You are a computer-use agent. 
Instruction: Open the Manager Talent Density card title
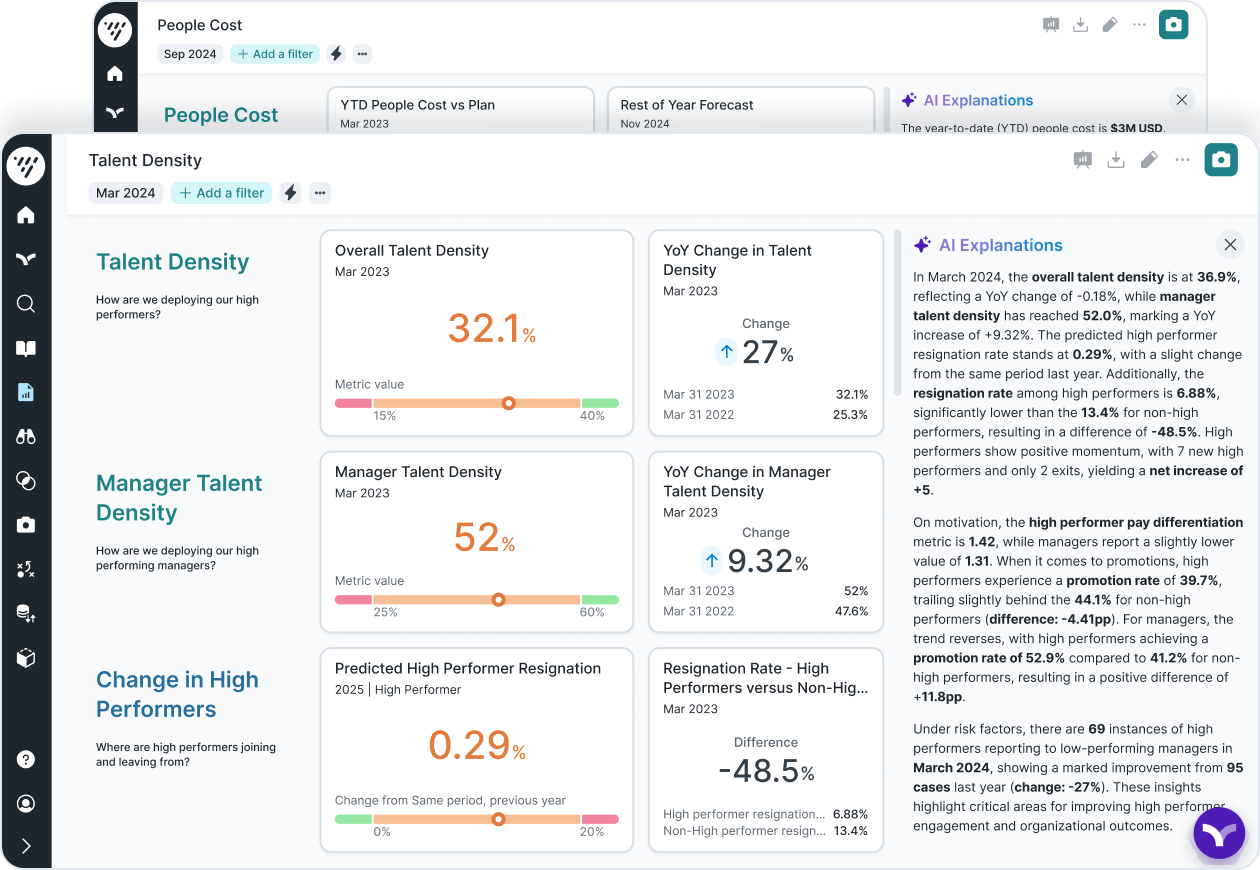coord(418,472)
